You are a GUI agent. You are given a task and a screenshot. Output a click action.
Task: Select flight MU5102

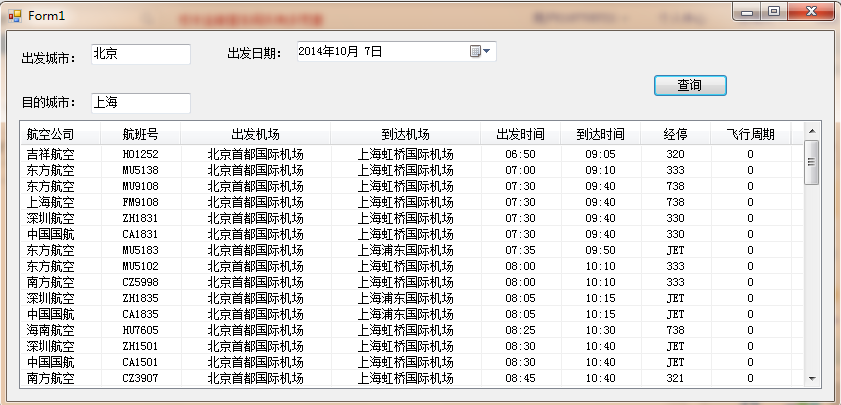[x=141, y=266]
